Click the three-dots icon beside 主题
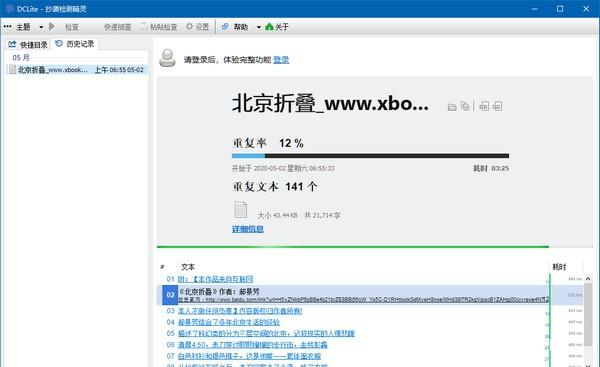 click(7, 26)
